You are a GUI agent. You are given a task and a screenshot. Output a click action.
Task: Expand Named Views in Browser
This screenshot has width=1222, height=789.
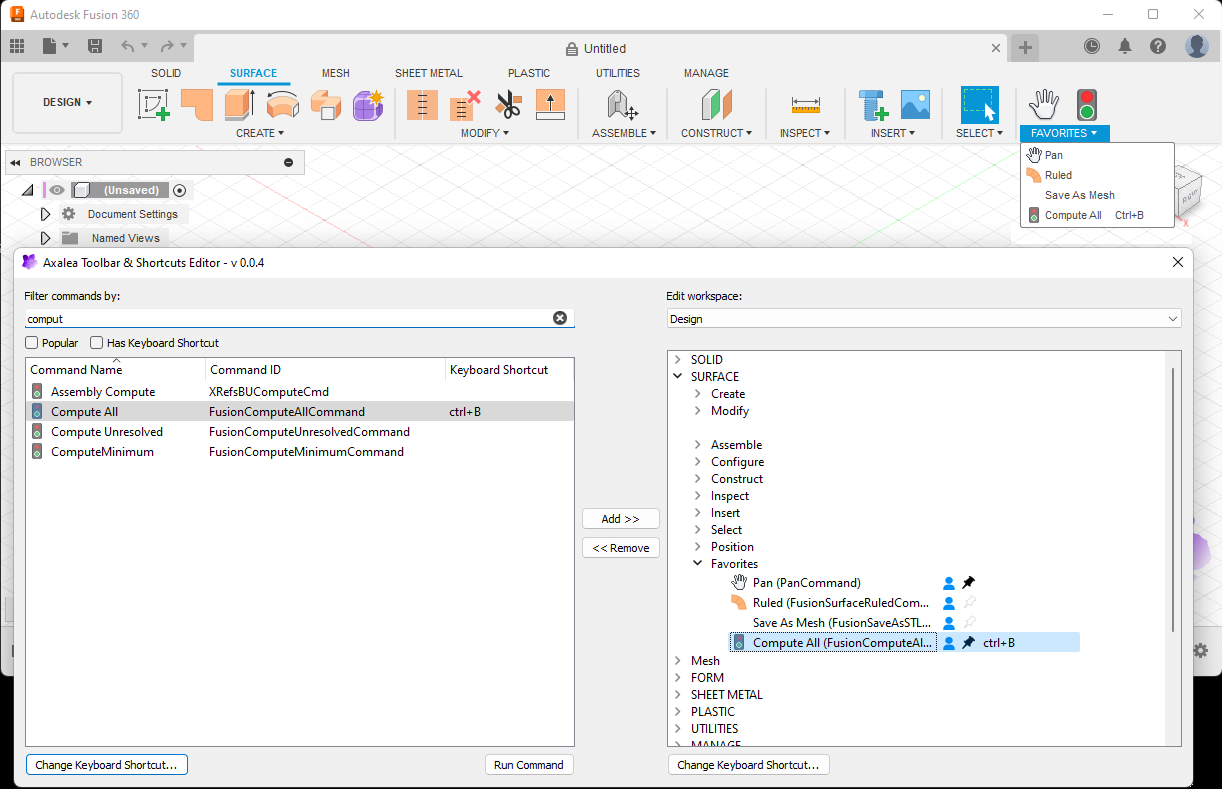pos(45,238)
